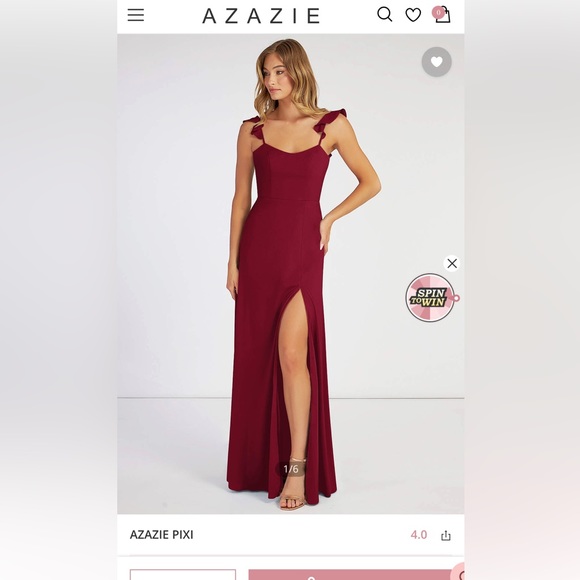Dismiss the Spin to Win popup

click(452, 263)
